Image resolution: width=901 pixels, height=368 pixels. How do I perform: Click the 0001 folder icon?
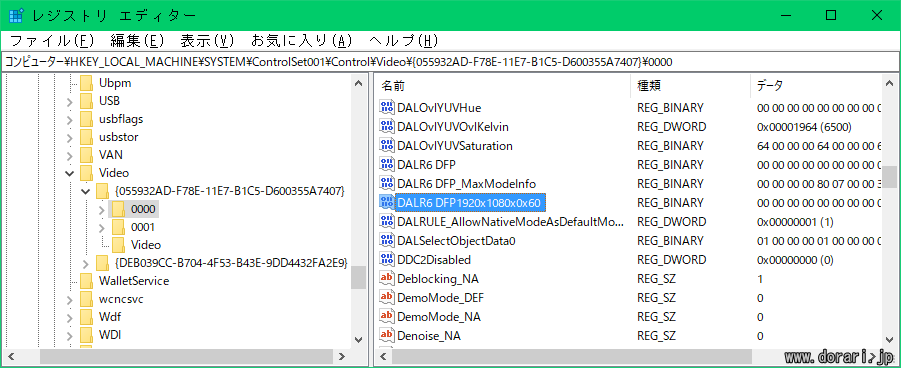118,227
